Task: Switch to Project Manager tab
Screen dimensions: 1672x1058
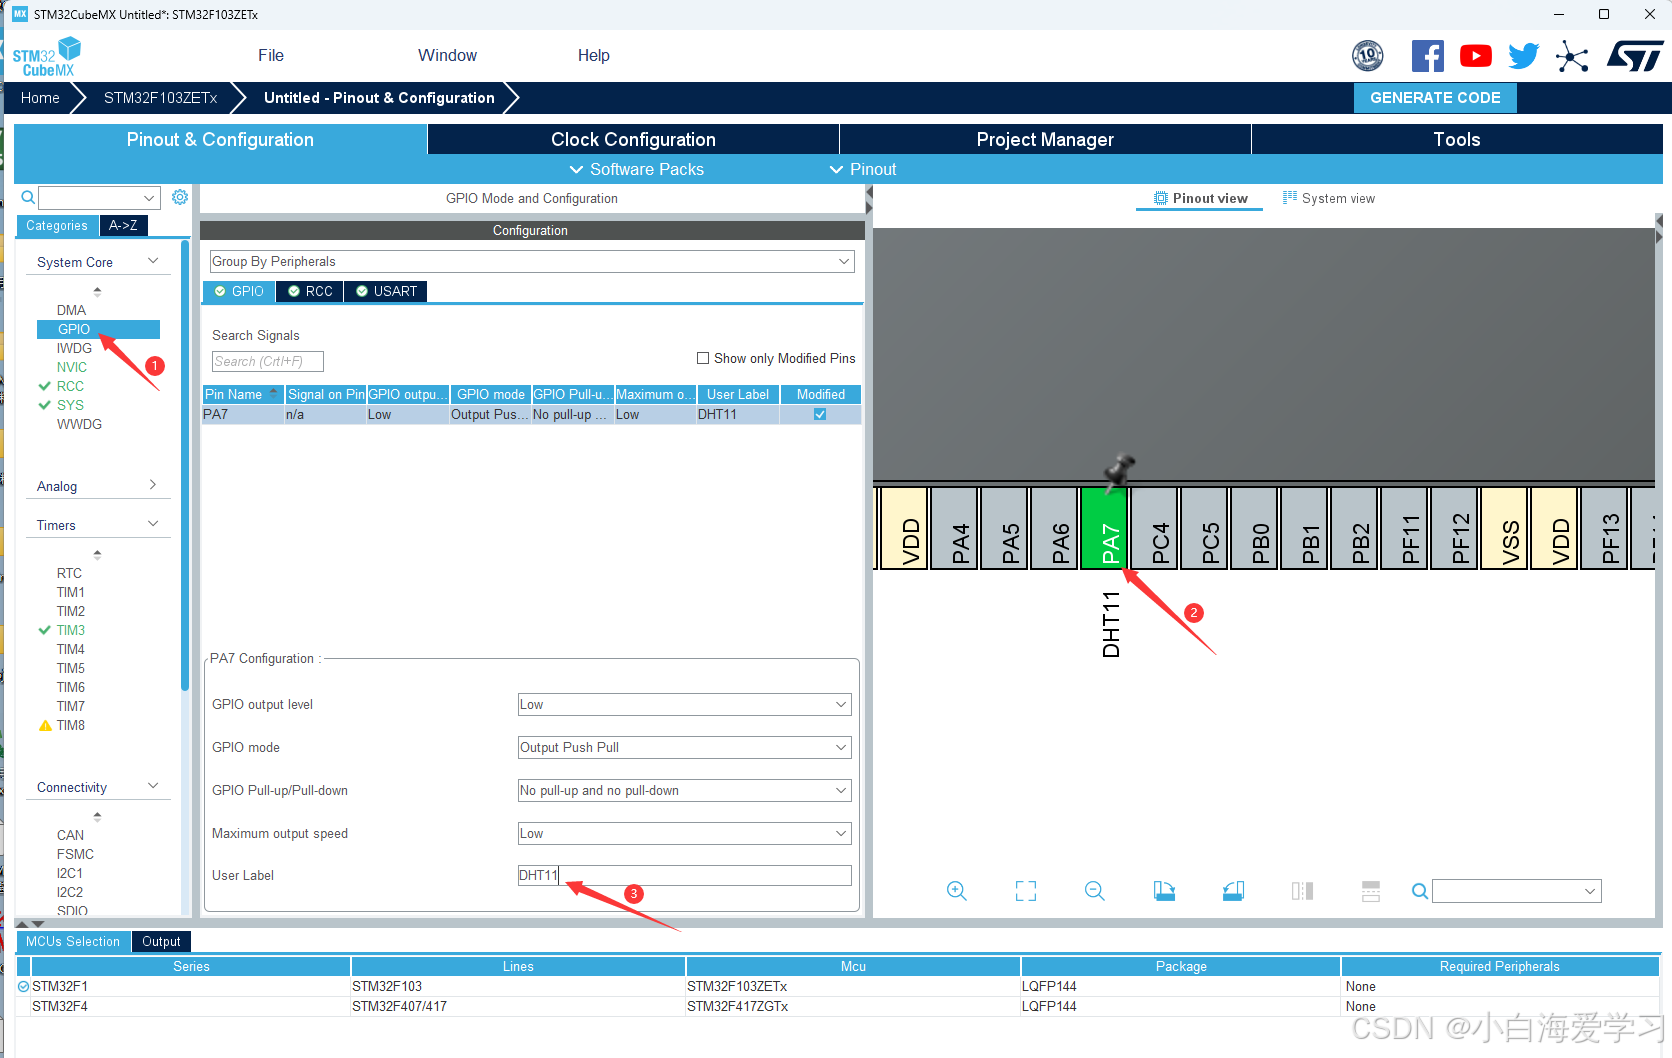Action: click(1045, 139)
